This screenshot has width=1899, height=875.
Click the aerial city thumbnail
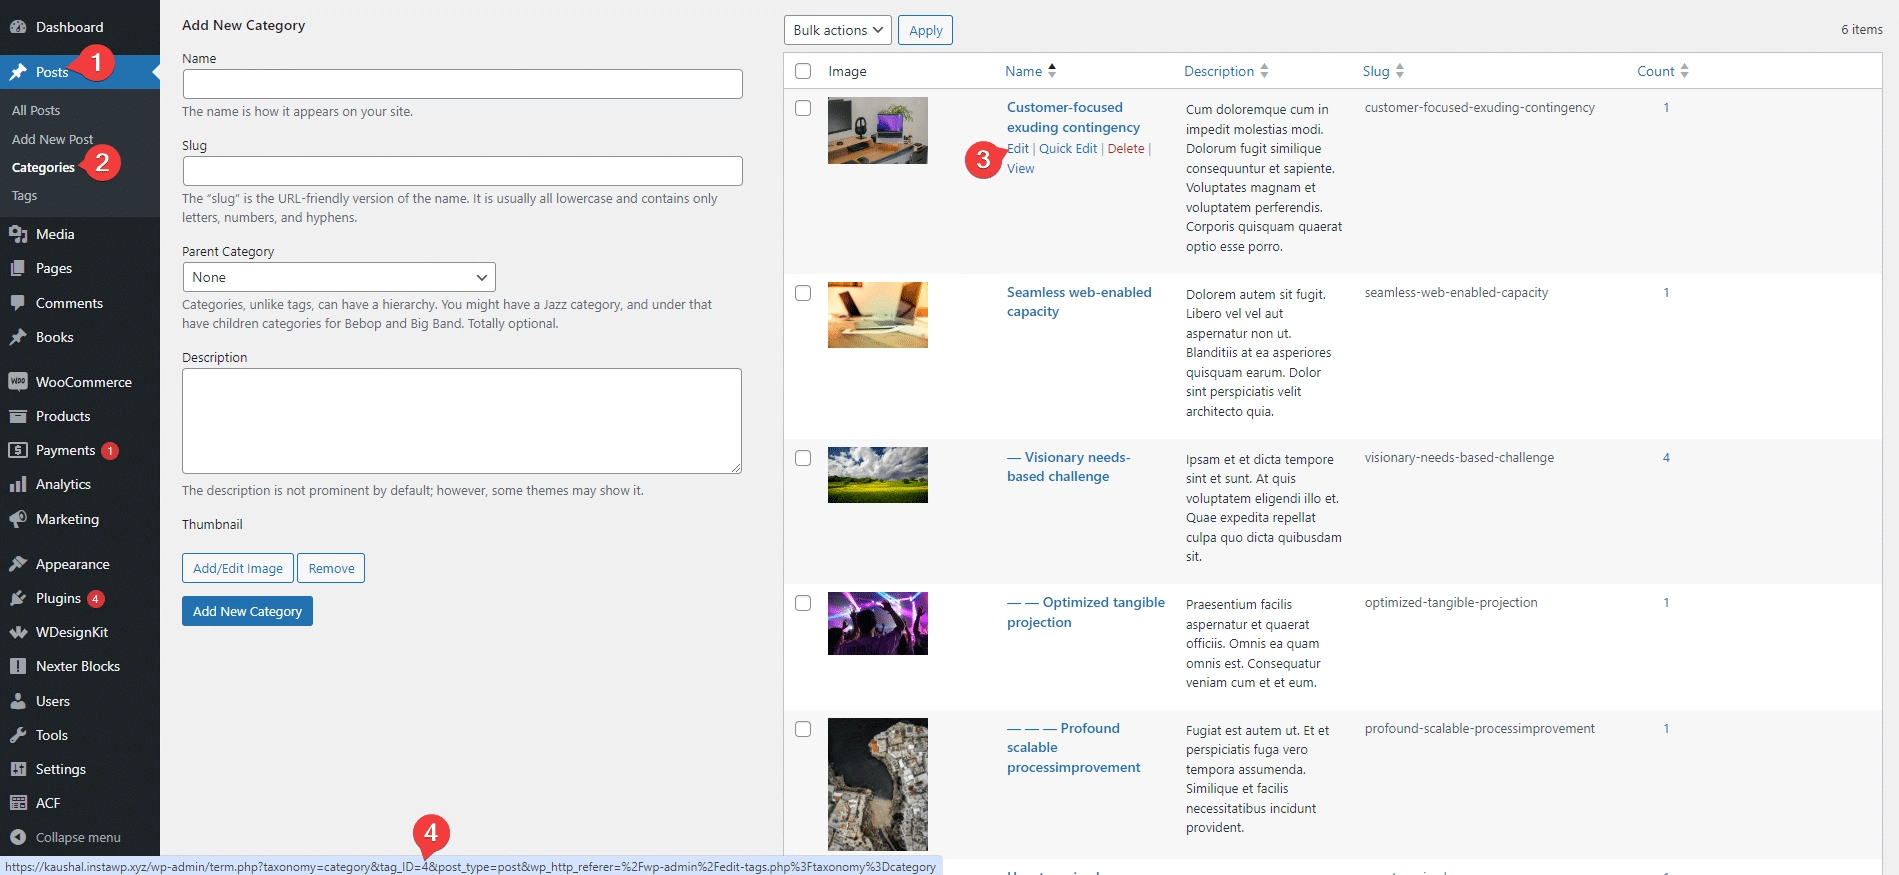[x=878, y=785]
